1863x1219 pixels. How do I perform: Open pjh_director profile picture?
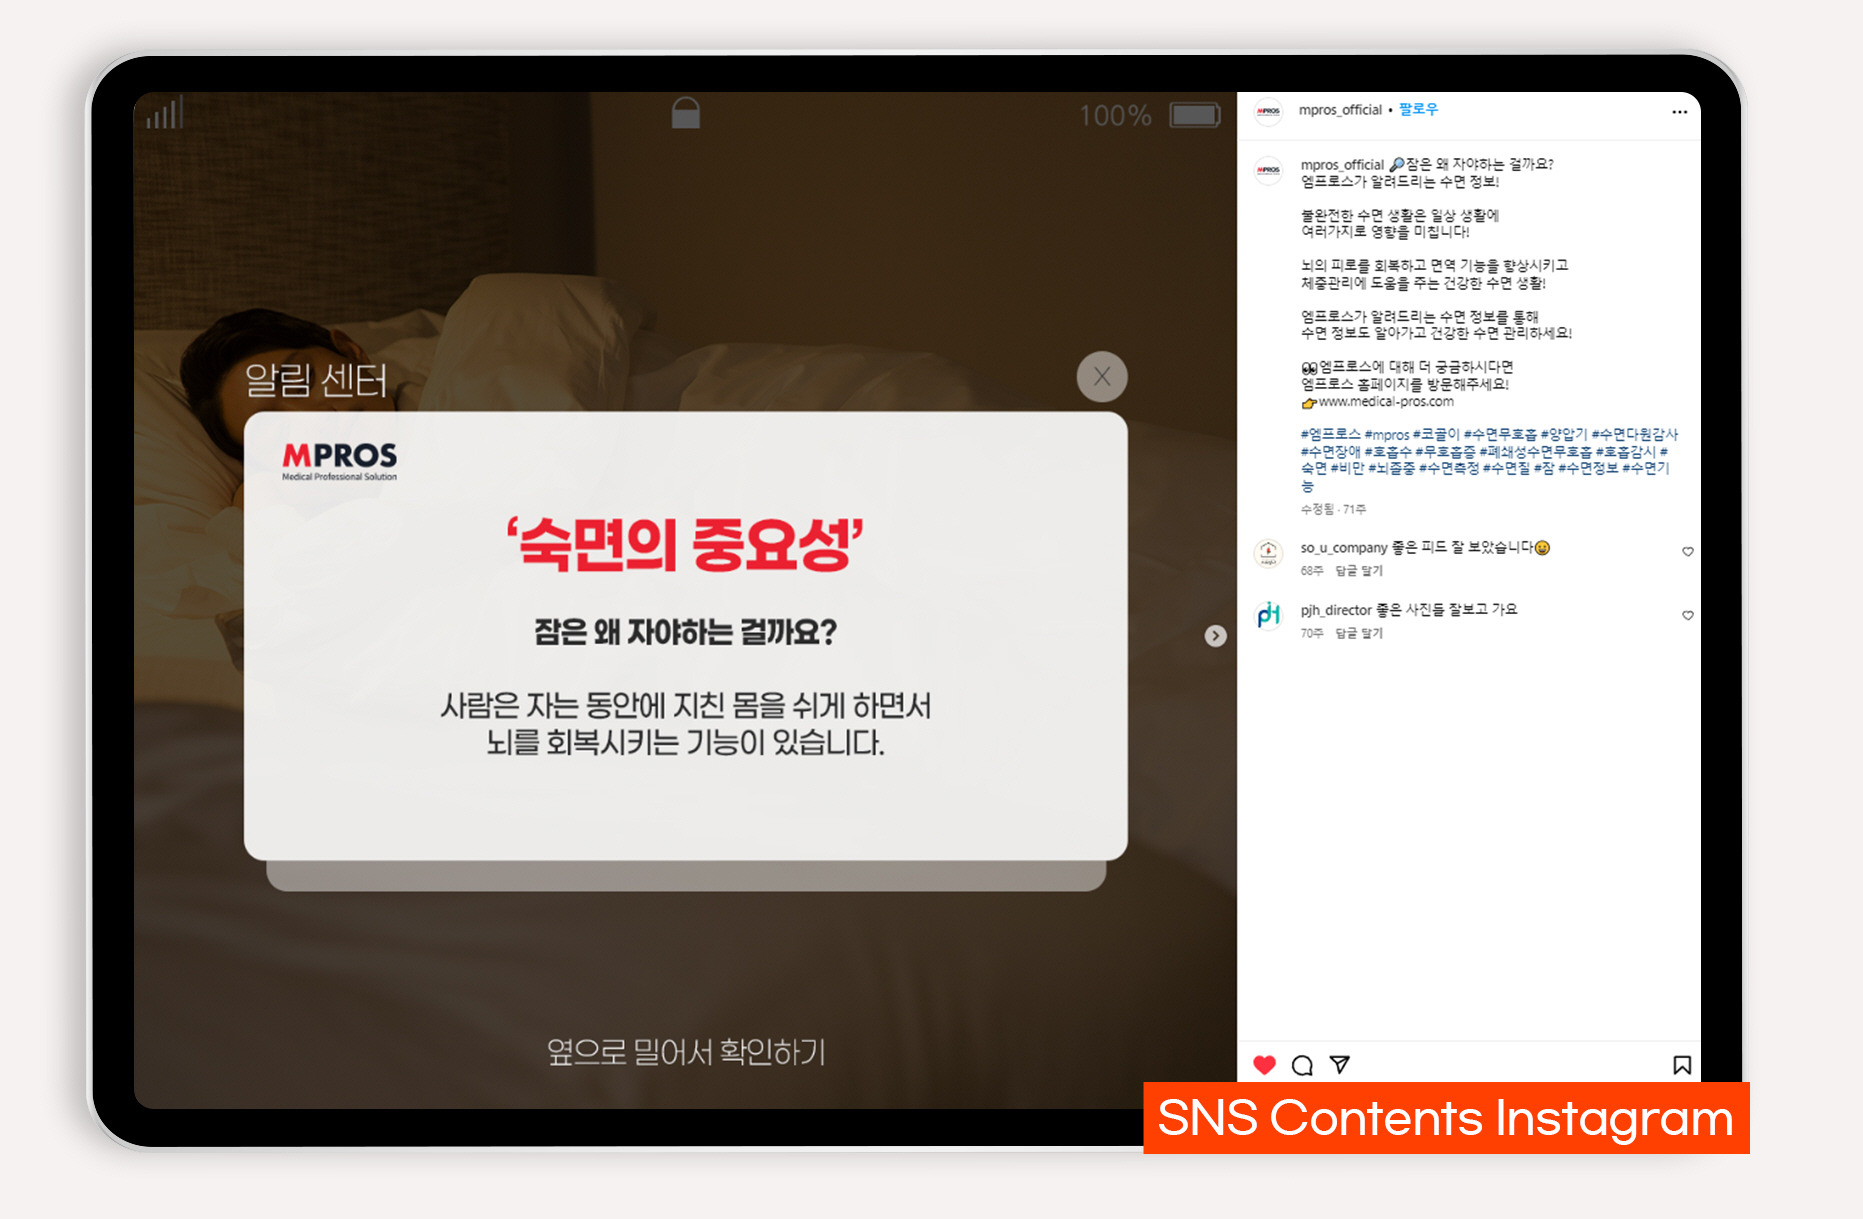pos(1268,615)
